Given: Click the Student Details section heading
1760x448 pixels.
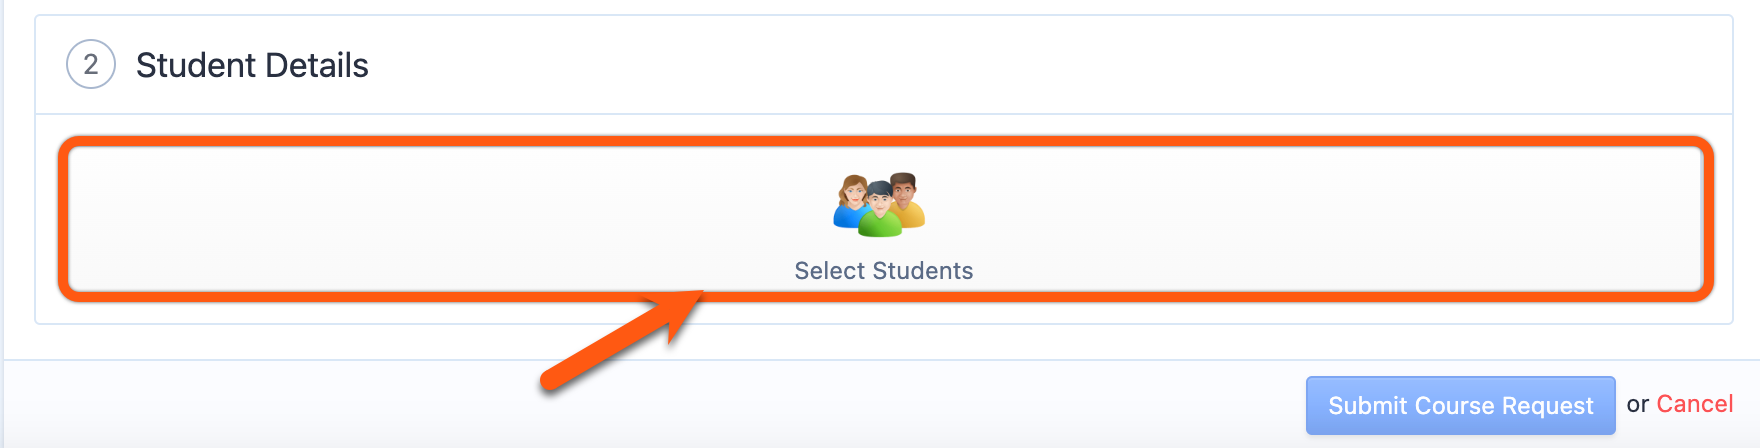Looking at the screenshot, I should (x=252, y=65).
